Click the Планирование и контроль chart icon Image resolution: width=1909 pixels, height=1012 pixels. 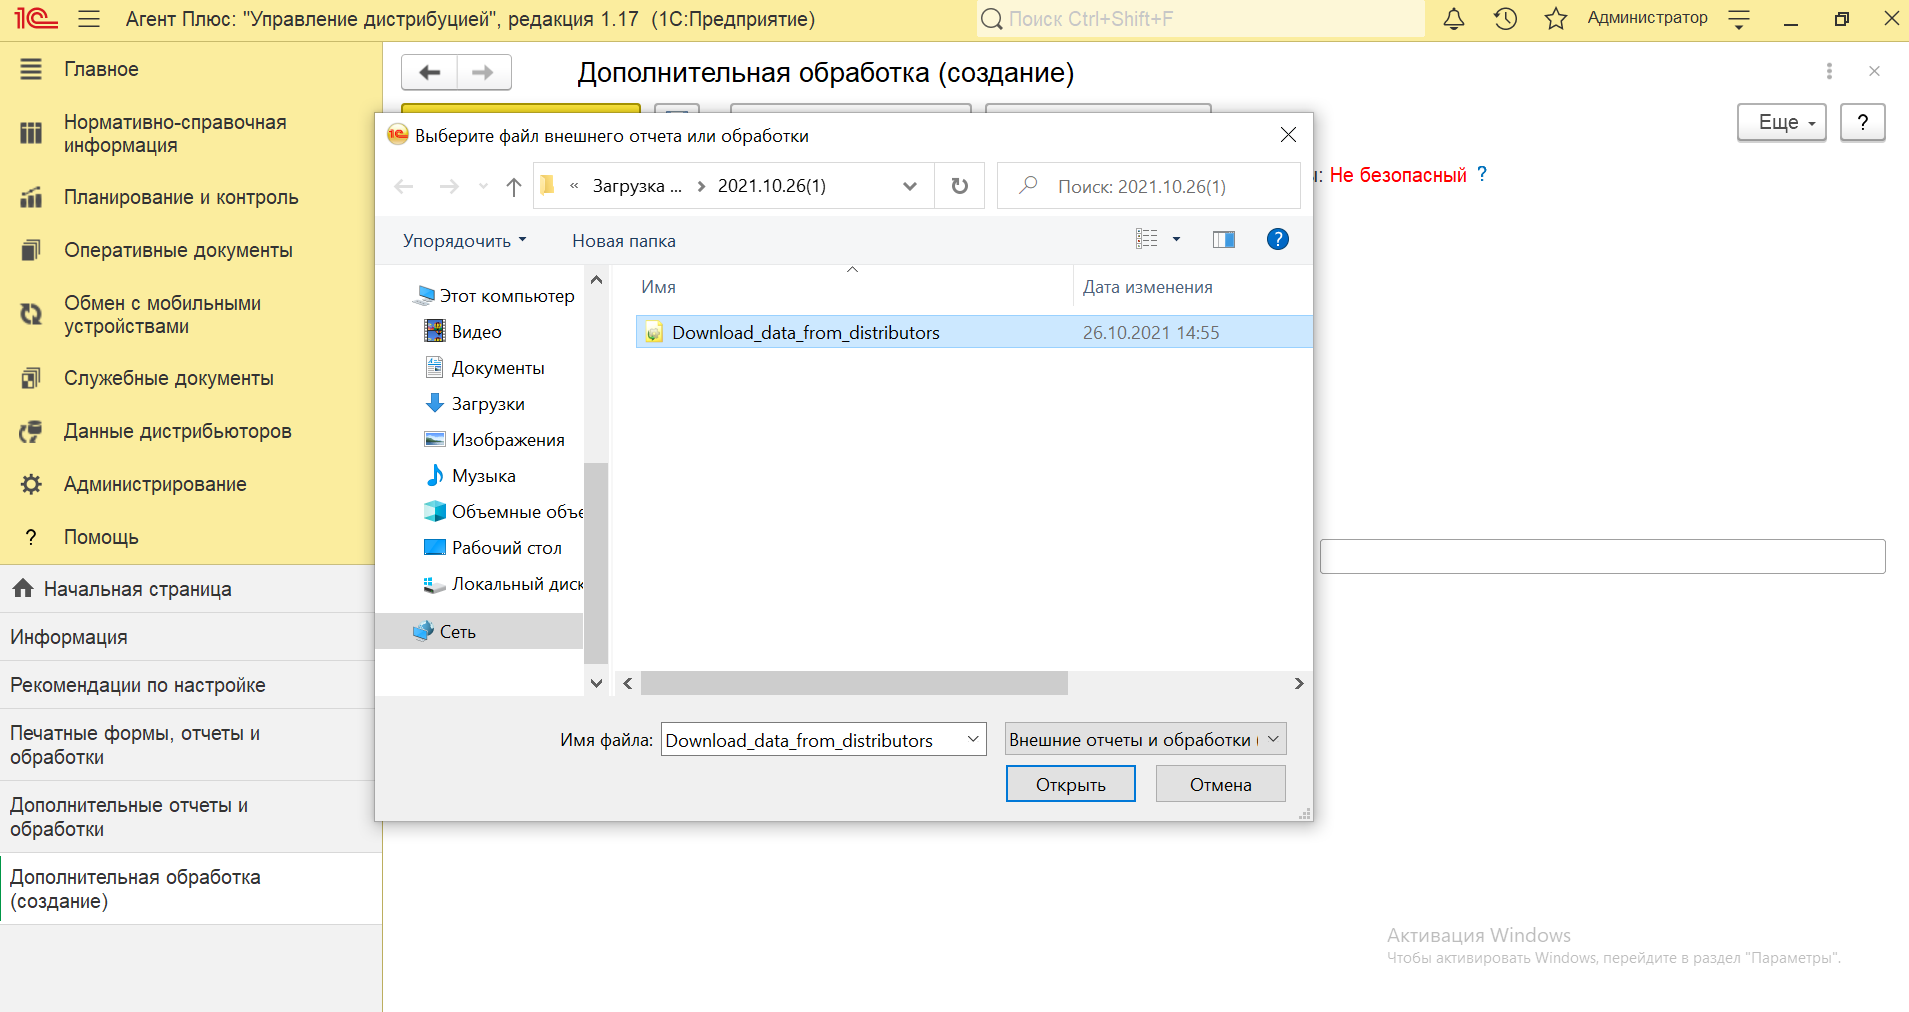pyautogui.click(x=31, y=197)
